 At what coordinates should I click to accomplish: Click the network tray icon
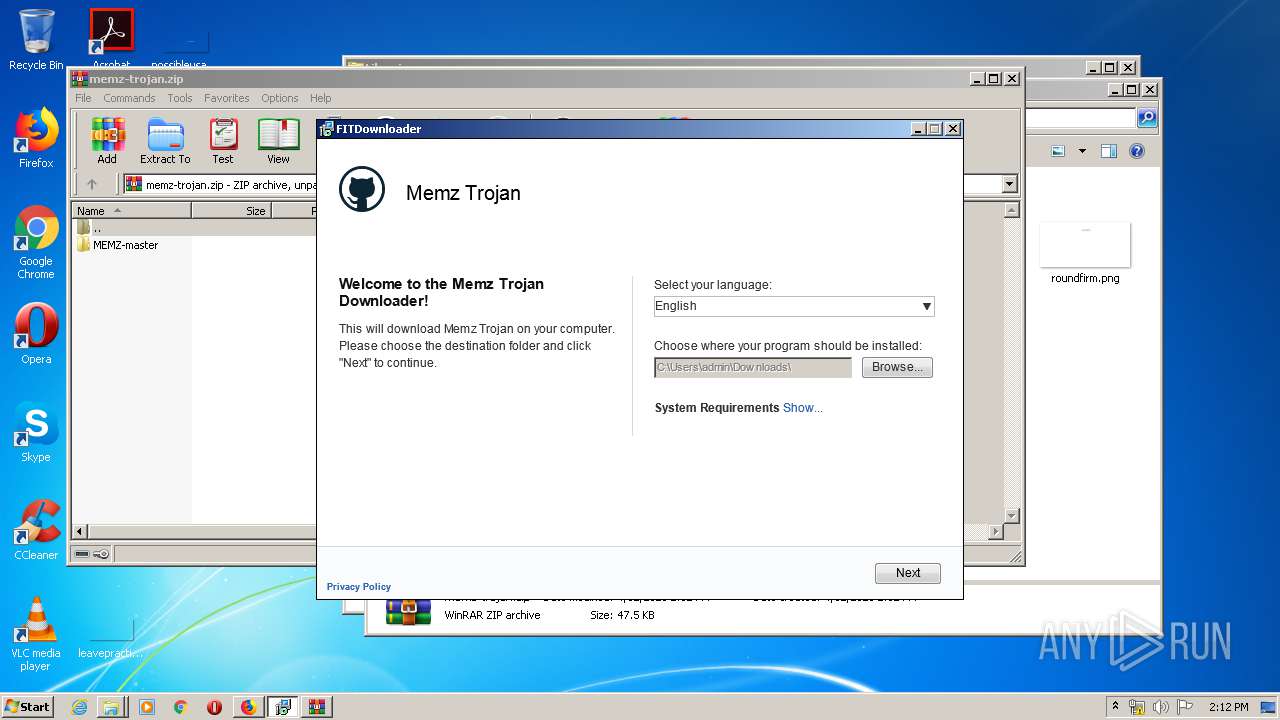pos(1137,707)
